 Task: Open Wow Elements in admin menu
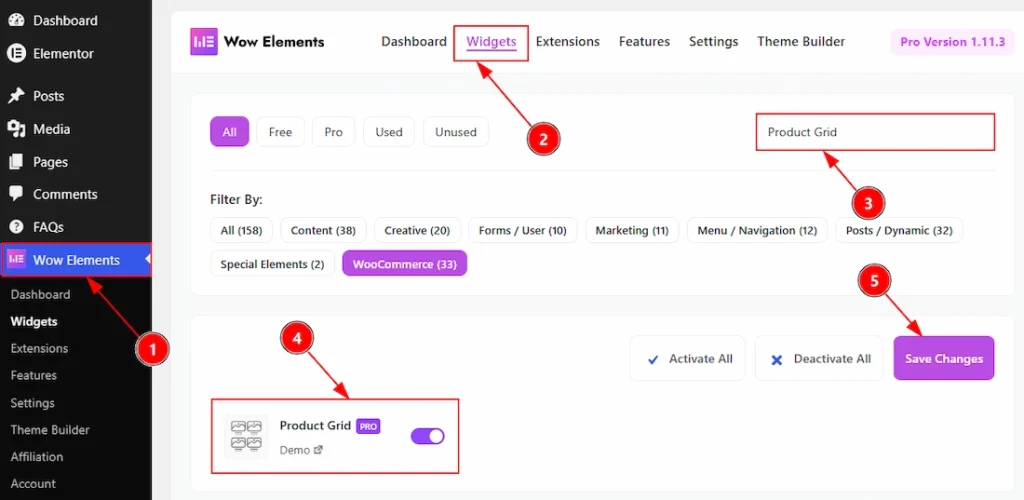point(76,260)
